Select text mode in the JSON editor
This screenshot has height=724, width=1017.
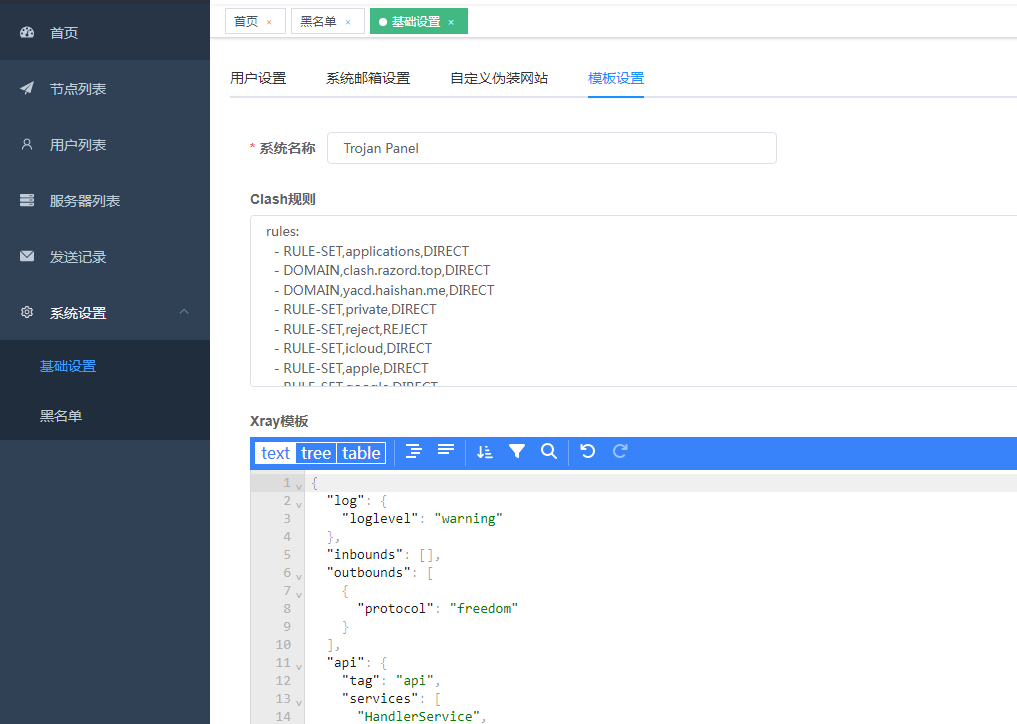(275, 453)
